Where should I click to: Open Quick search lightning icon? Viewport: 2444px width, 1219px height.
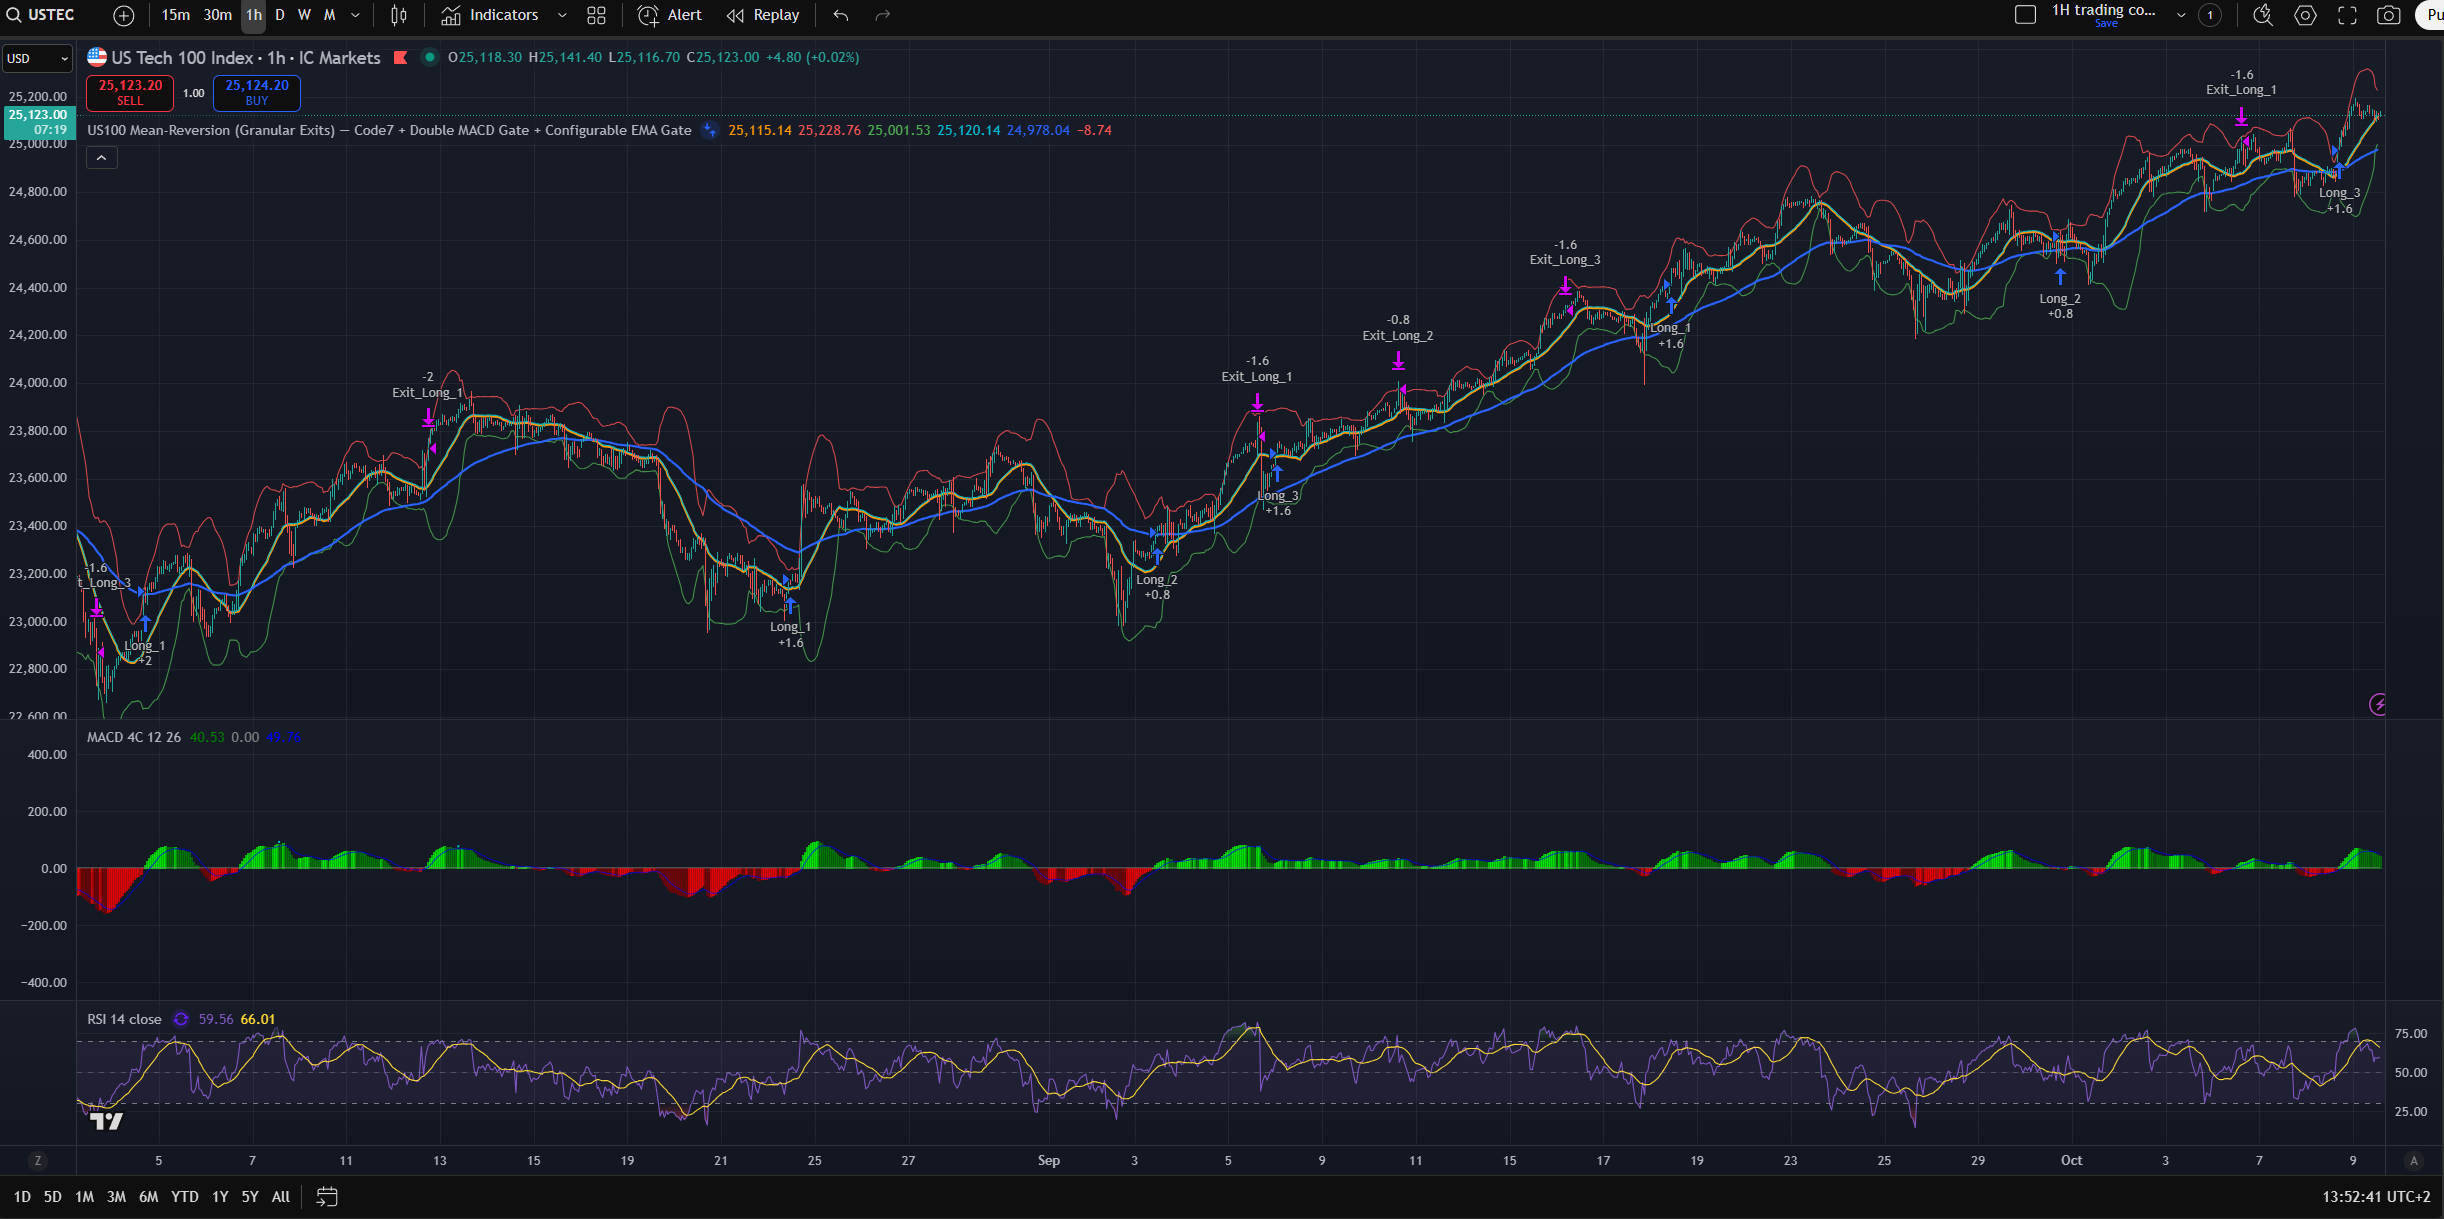tap(2263, 15)
